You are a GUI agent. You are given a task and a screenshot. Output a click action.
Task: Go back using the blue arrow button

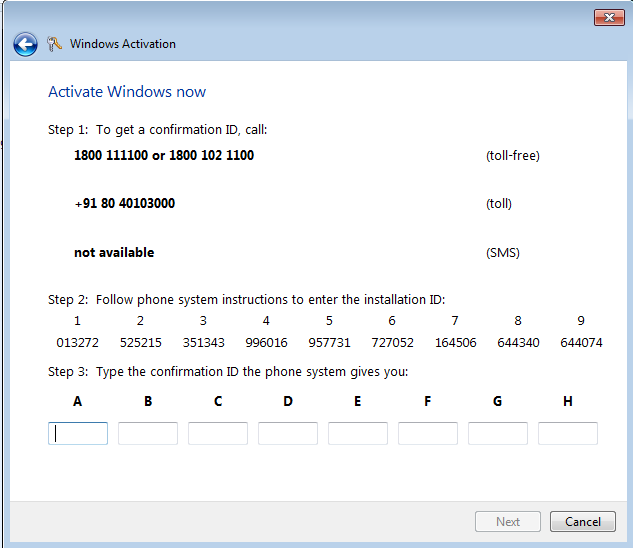tap(25, 44)
